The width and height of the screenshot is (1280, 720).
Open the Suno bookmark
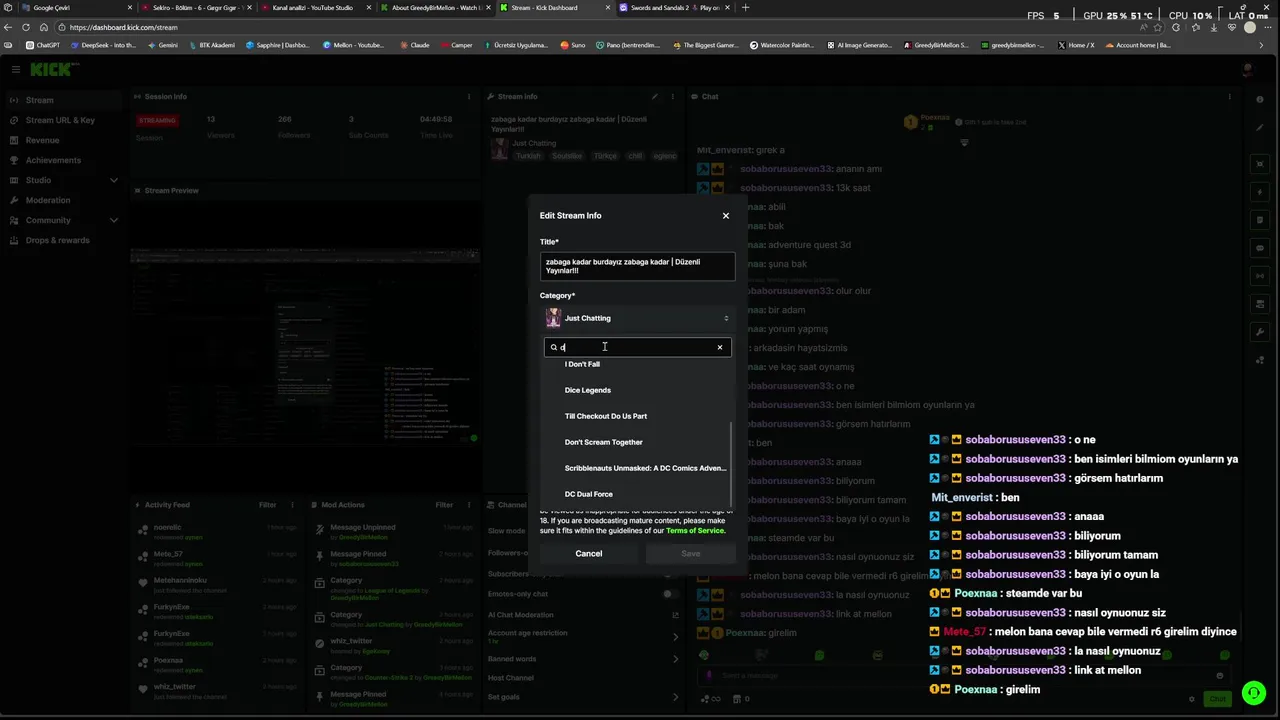[x=572, y=45]
